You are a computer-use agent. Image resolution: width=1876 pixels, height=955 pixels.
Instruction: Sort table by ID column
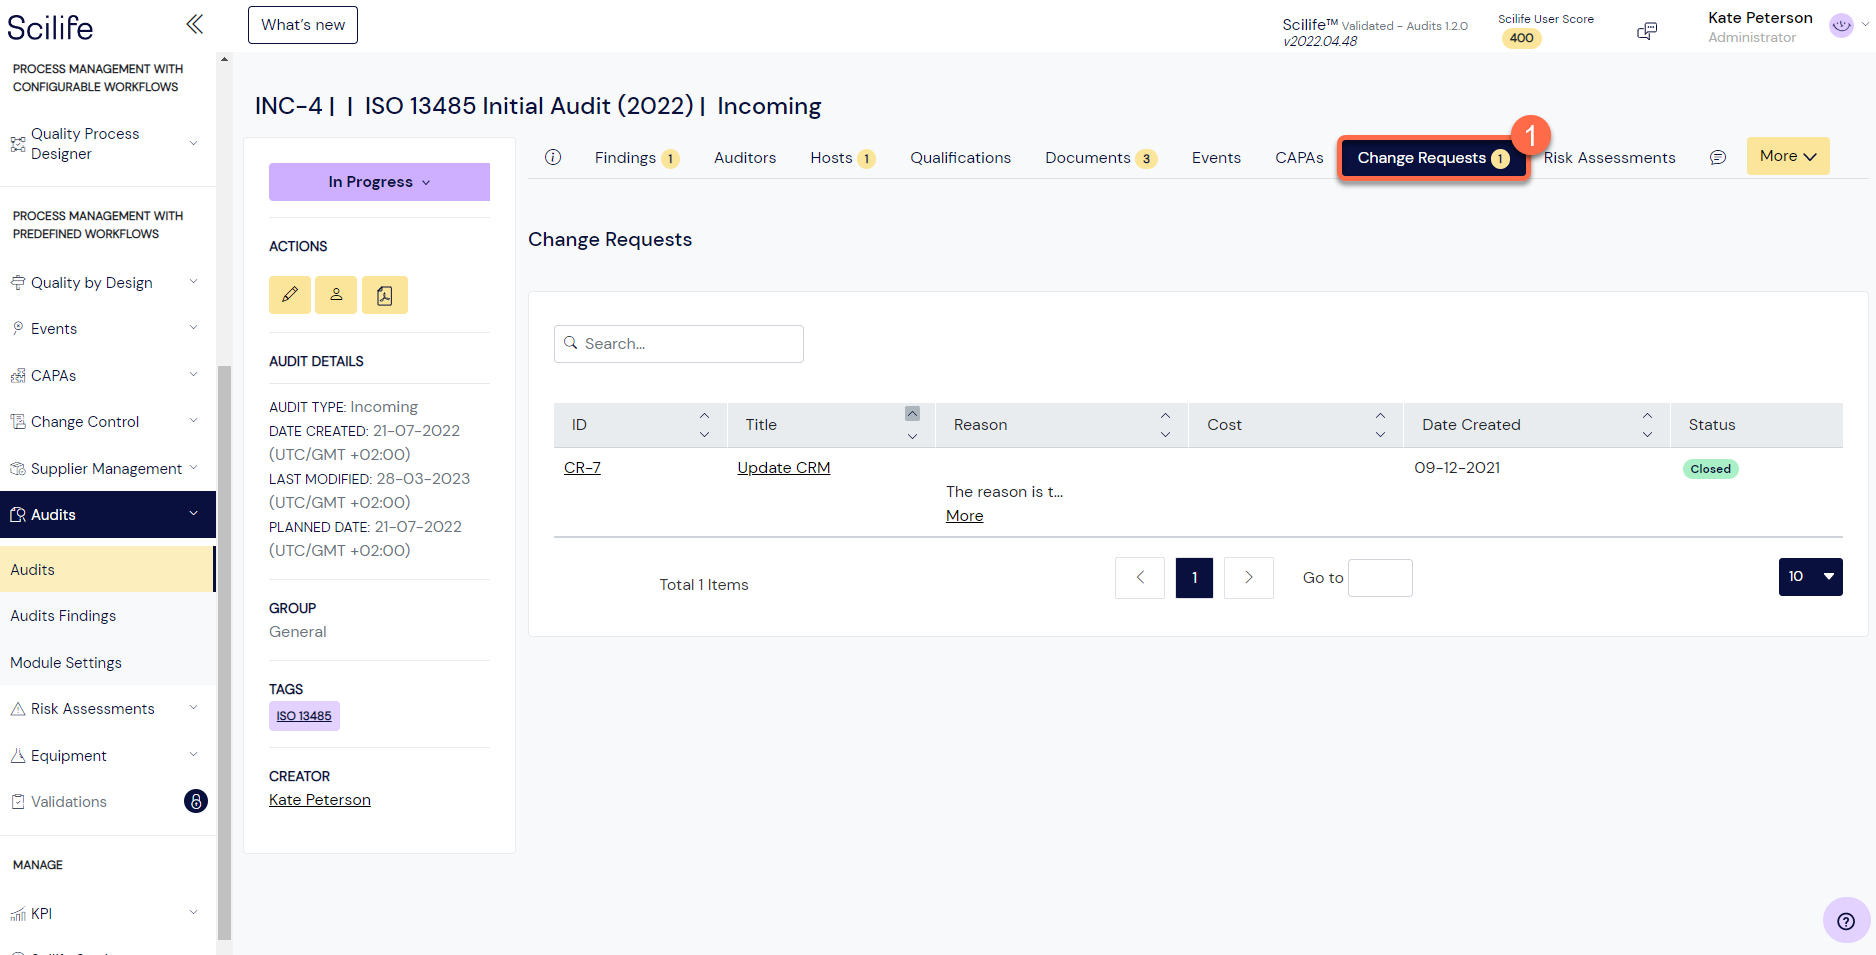click(704, 425)
